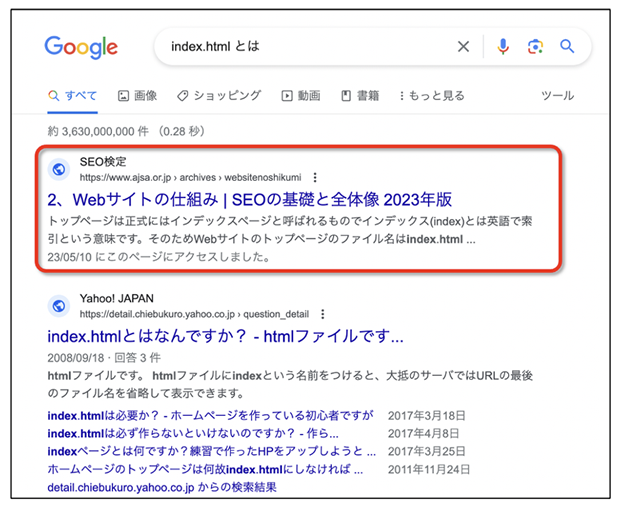Open the ツール options
The image size is (617, 507).
[558, 96]
